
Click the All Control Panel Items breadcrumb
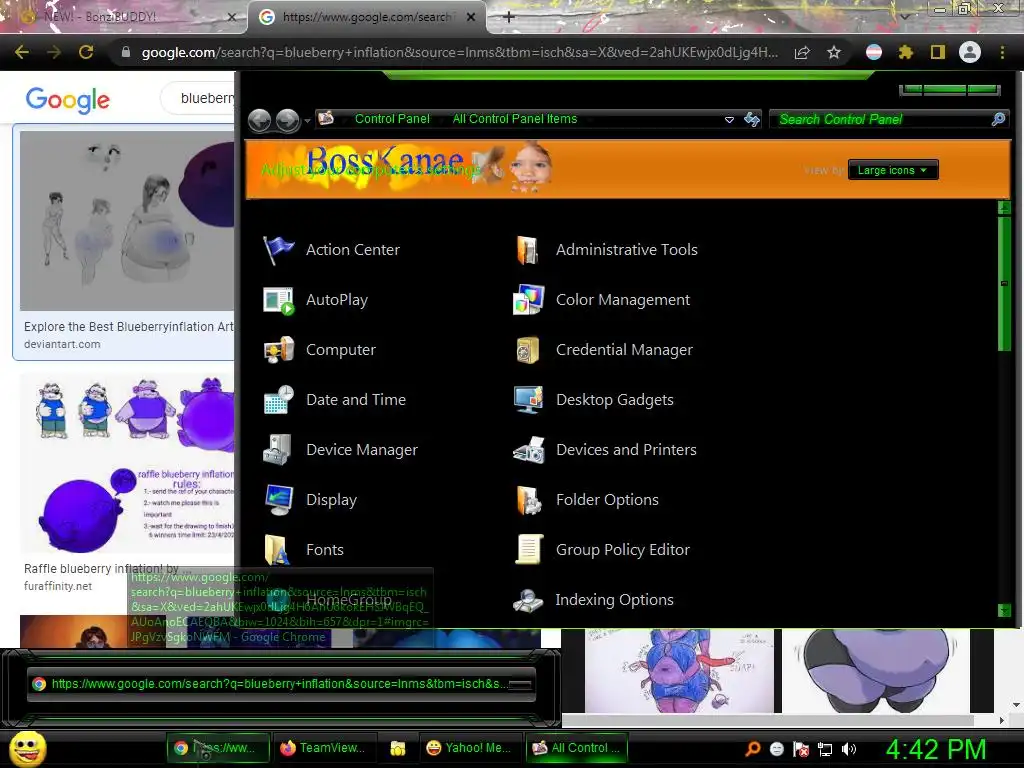[515, 119]
